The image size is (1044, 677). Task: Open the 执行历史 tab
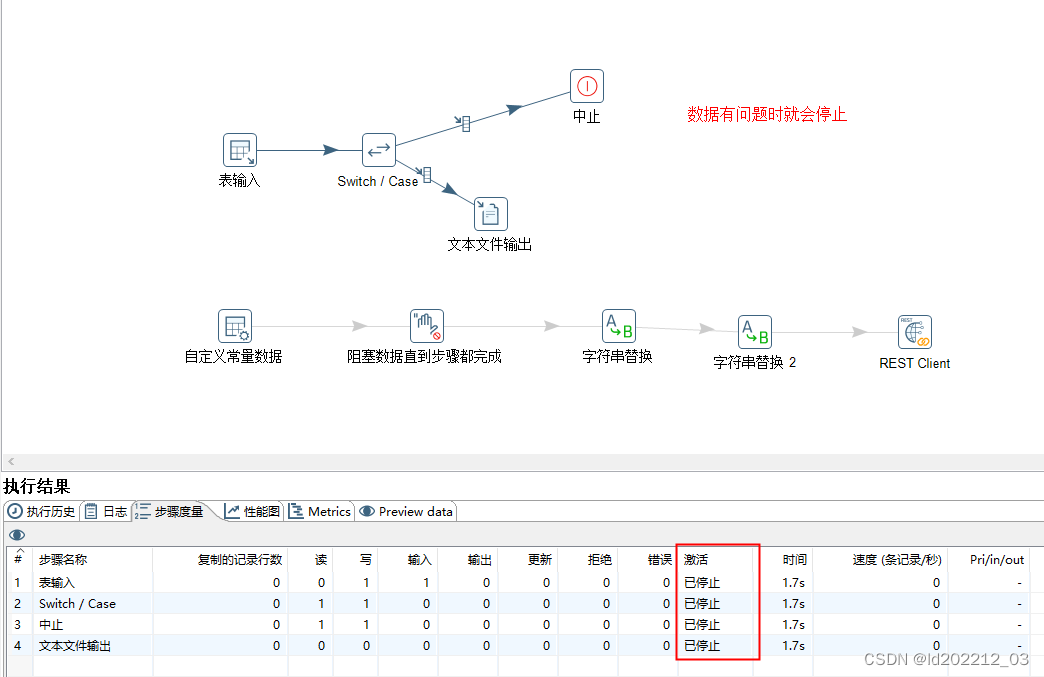(x=42, y=511)
